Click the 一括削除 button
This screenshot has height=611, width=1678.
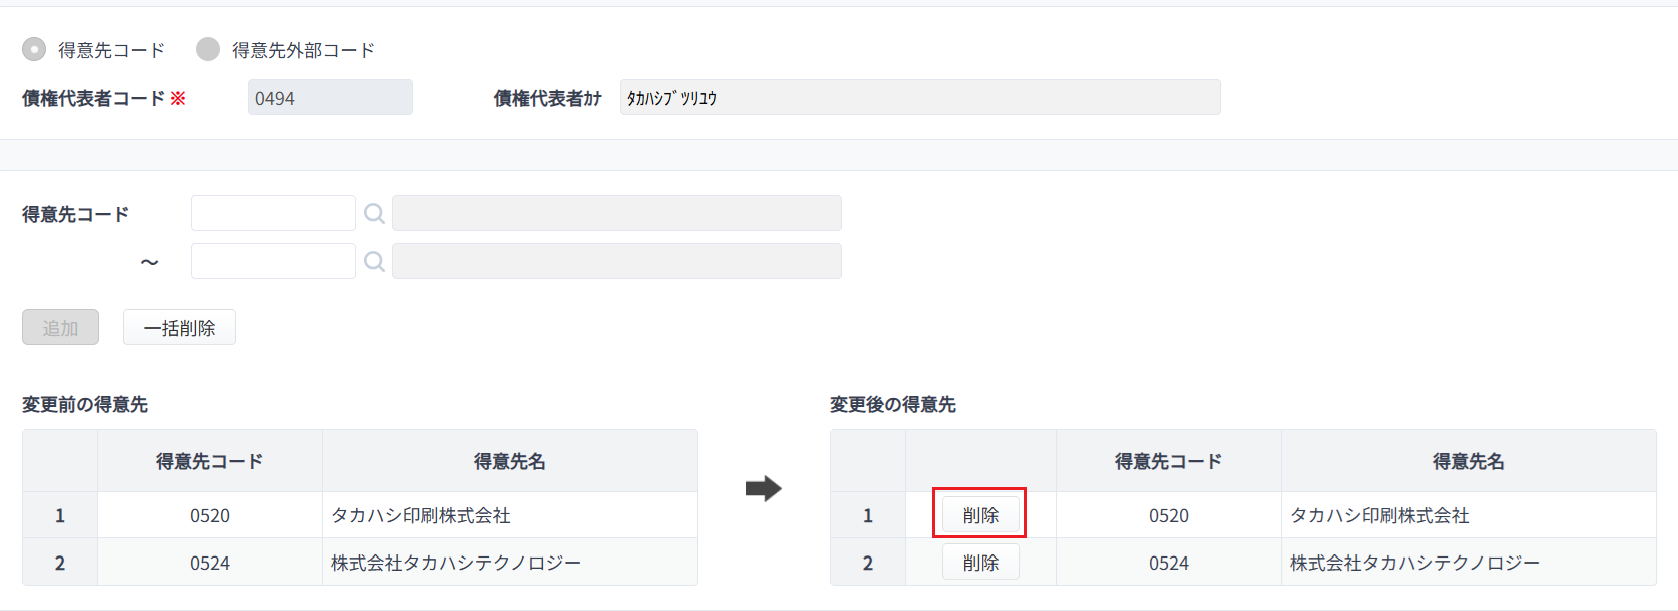point(179,327)
